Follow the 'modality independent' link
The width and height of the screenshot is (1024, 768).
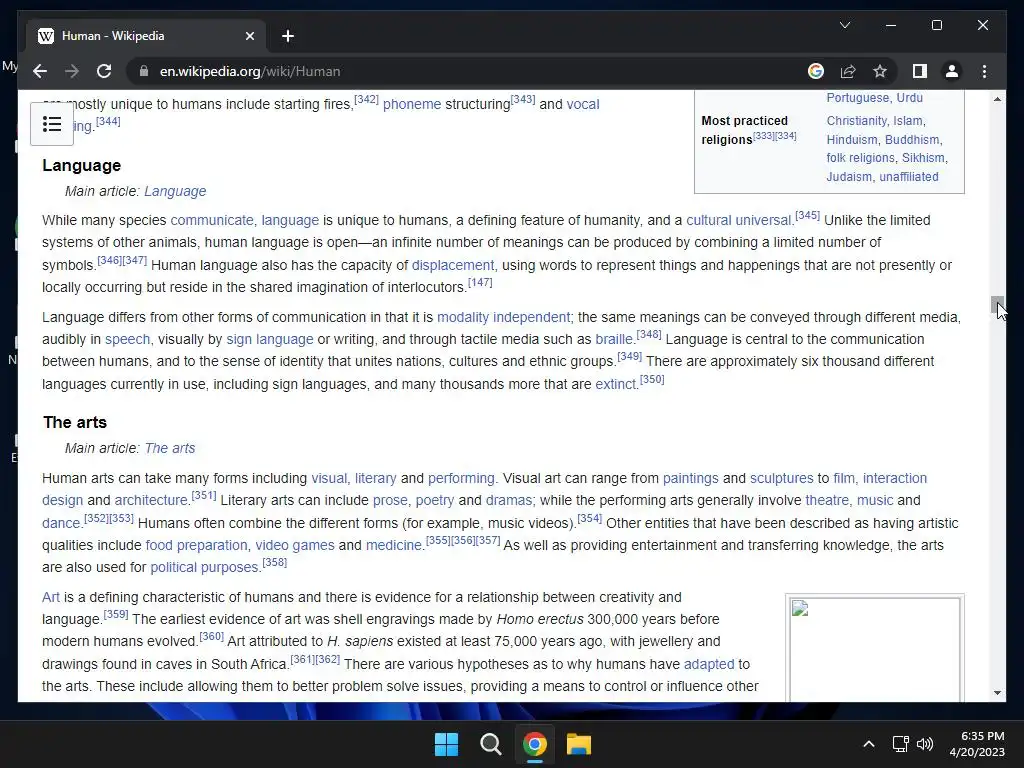pyautogui.click(x=504, y=317)
